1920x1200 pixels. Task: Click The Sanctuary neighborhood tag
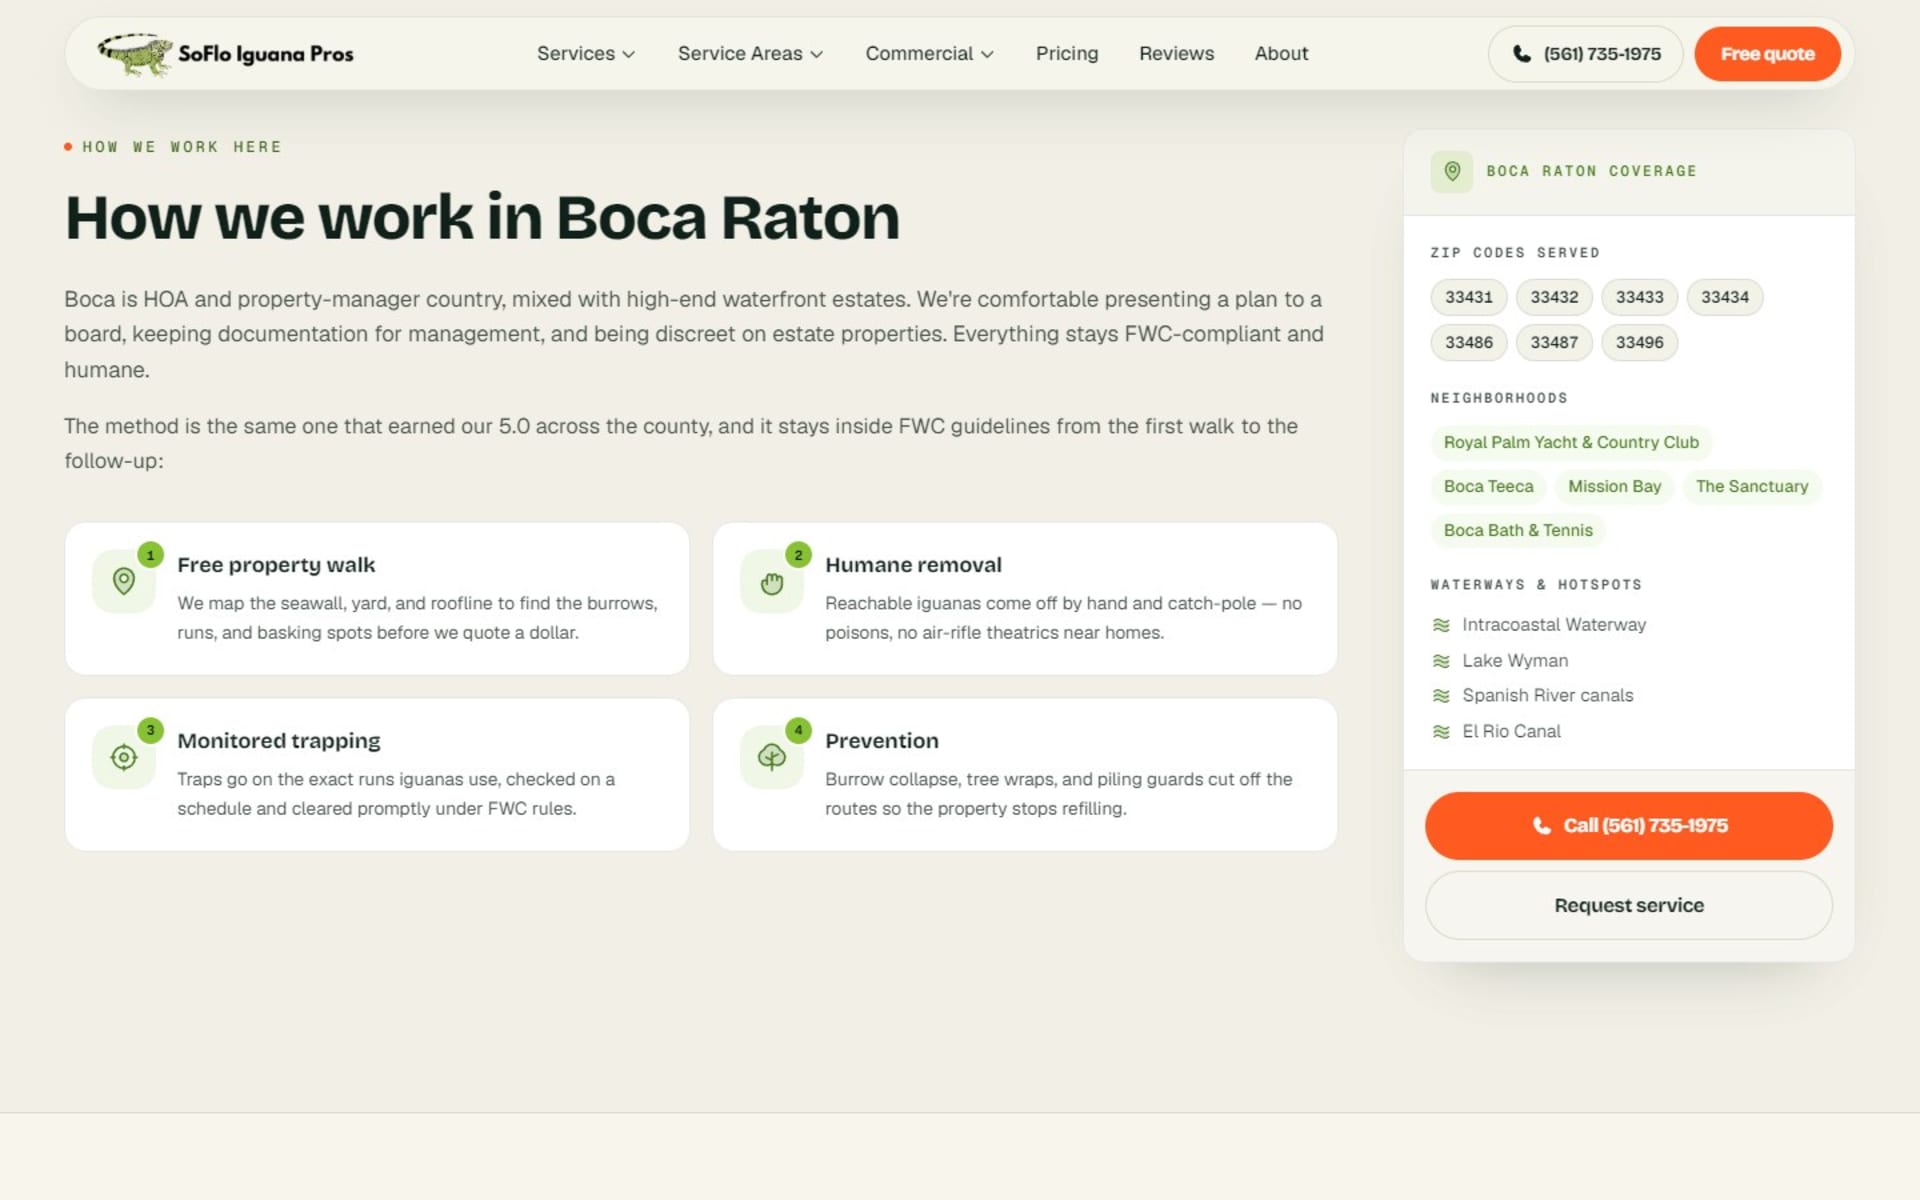pos(1752,486)
